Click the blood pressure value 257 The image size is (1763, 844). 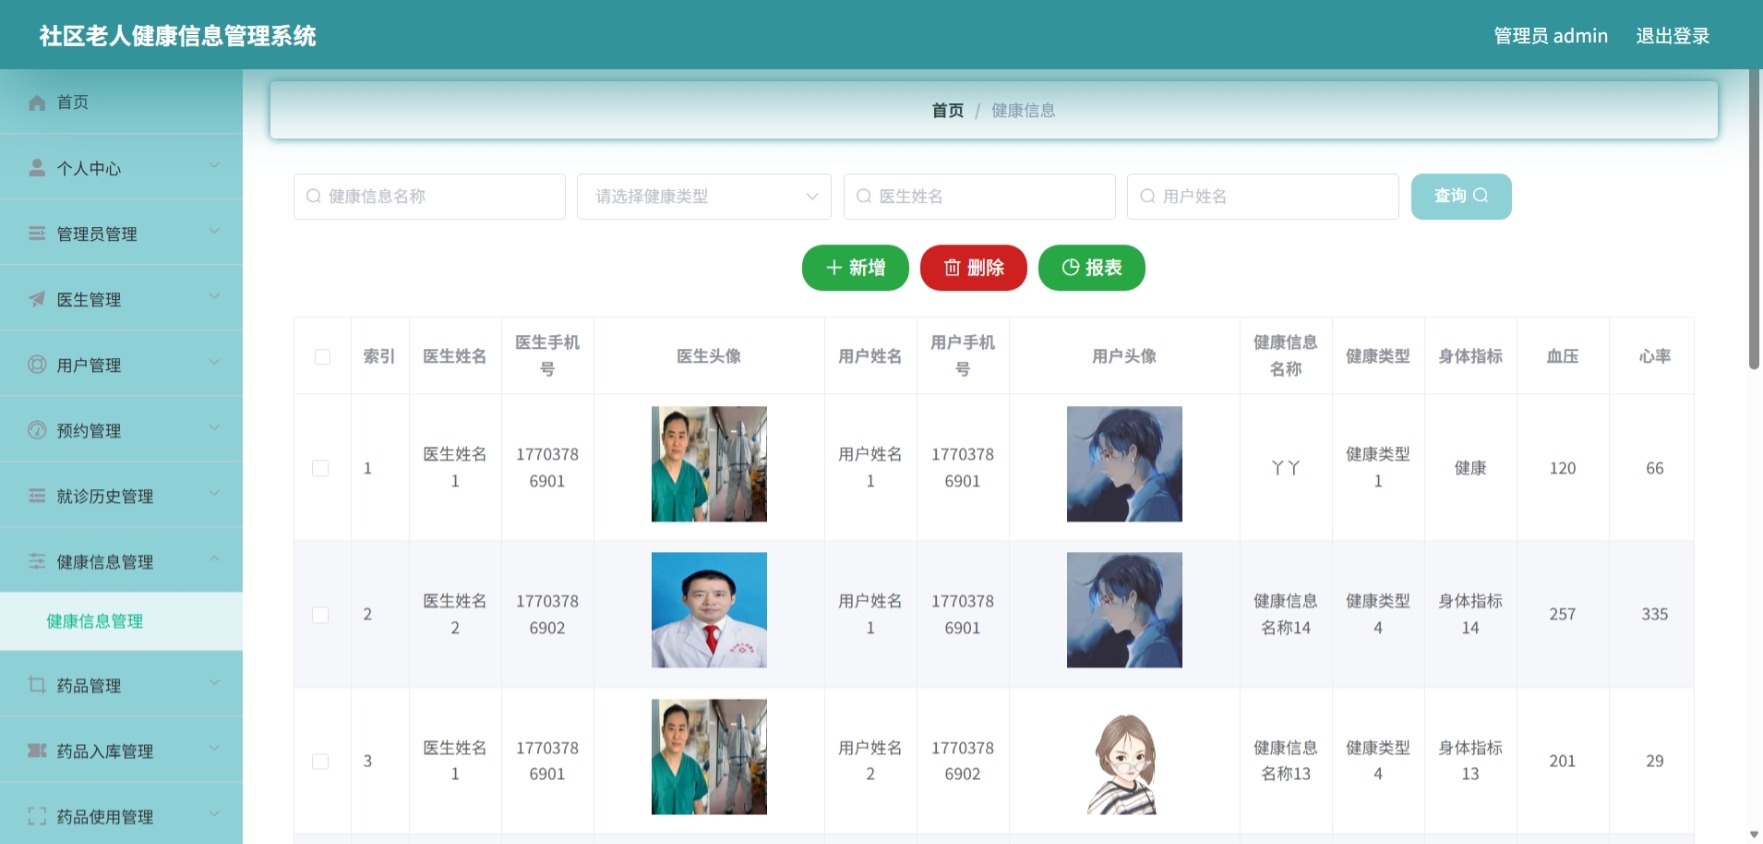[x=1562, y=614]
